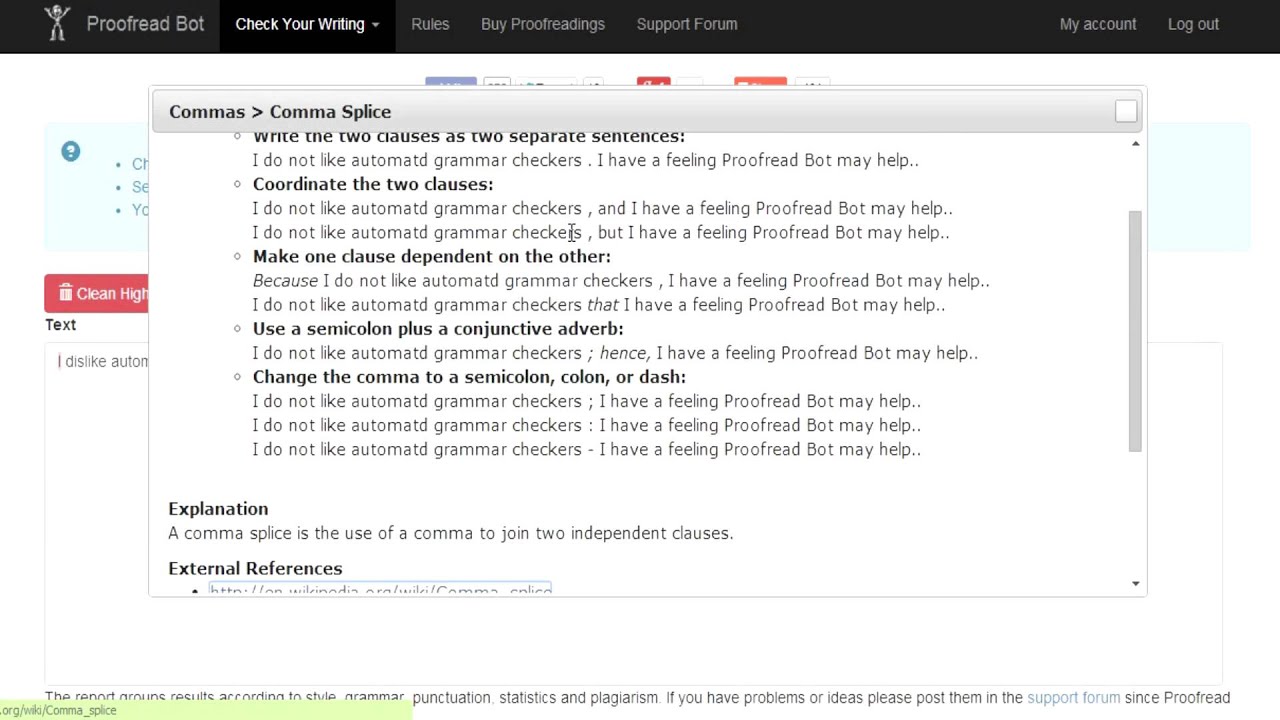
Task: Click the dialog's vertical scrollbar thumb
Action: point(1135,330)
